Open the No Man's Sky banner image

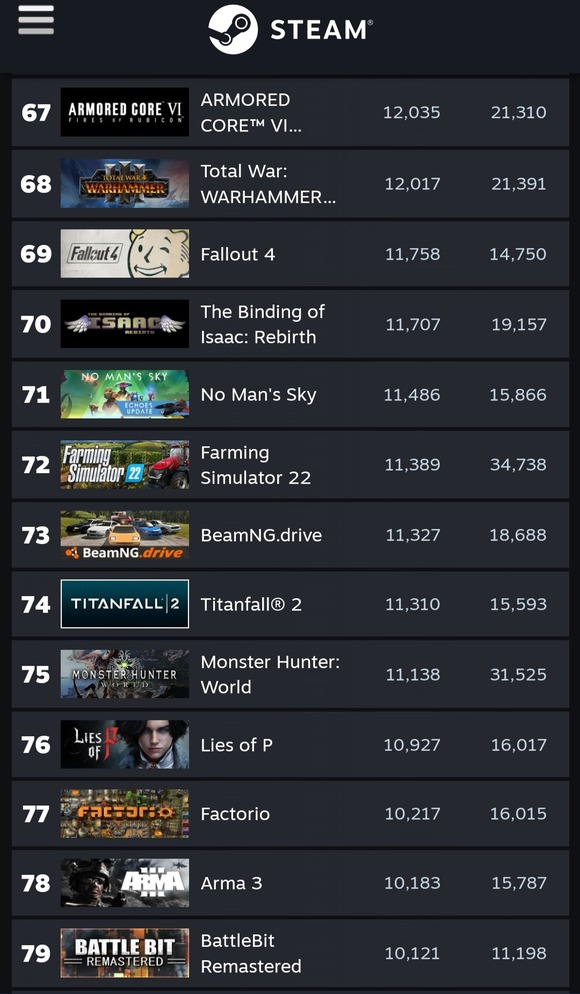[x=125, y=394]
